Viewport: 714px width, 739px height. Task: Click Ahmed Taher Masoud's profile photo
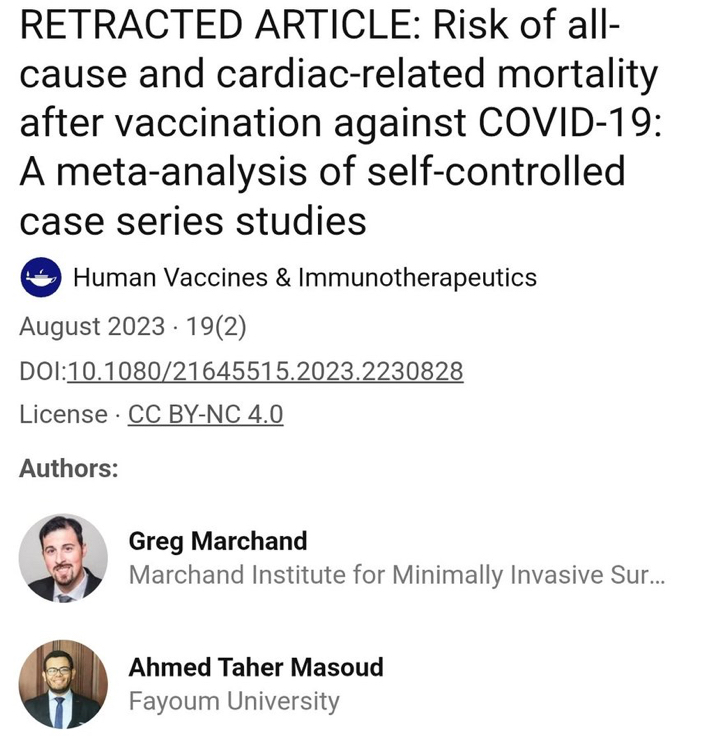tap(63, 683)
